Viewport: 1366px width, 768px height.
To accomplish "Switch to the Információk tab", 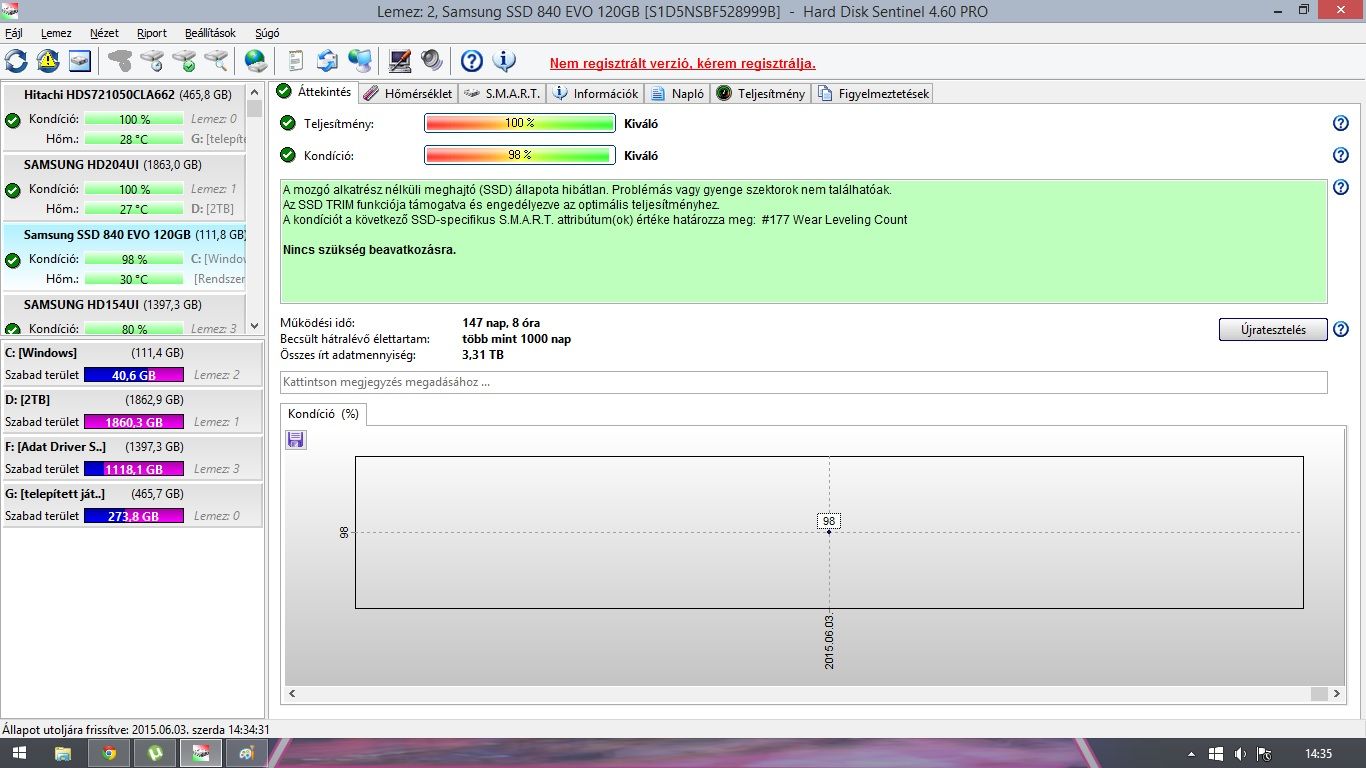I will [x=595, y=93].
